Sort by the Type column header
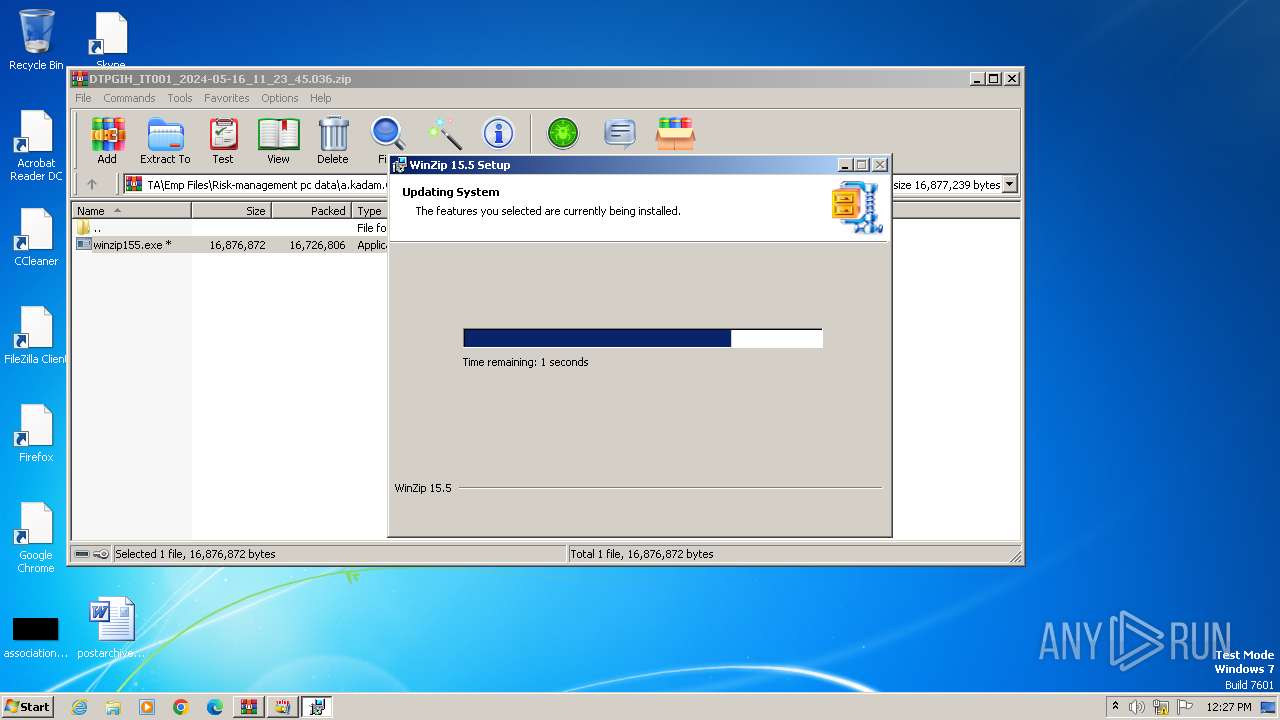1280x720 pixels. (x=369, y=210)
